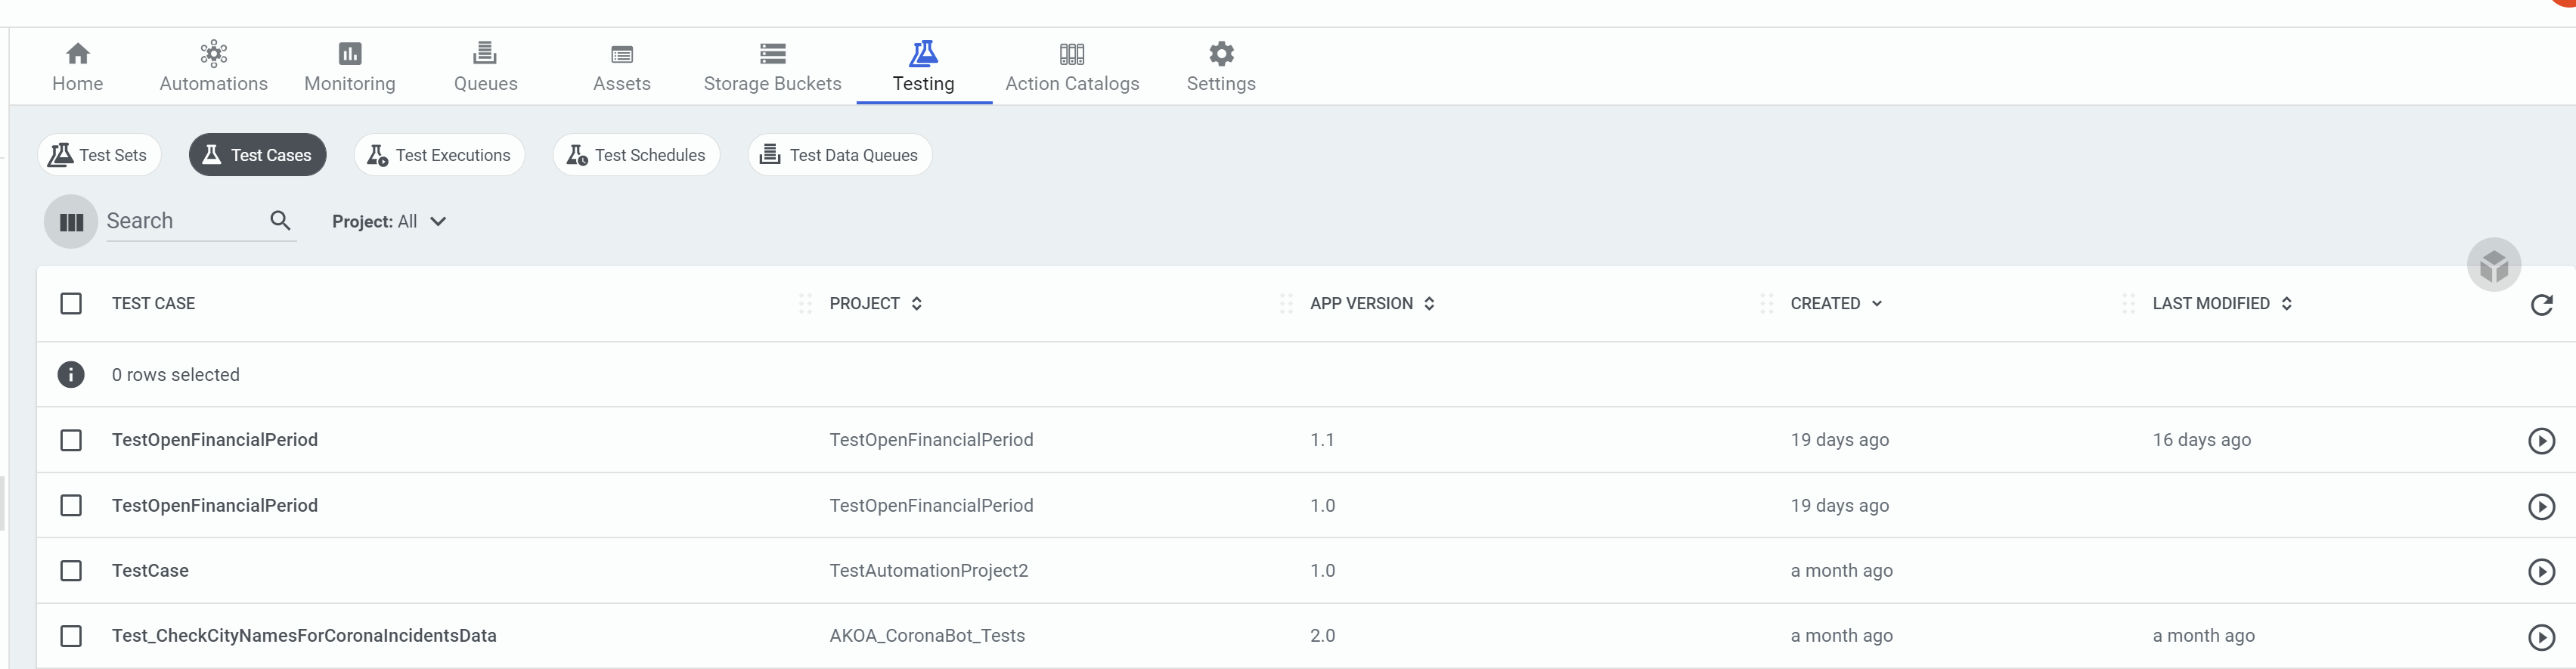This screenshot has width=2576, height=669.
Task: Click the info icon next to rows selected
Action: click(x=71, y=375)
